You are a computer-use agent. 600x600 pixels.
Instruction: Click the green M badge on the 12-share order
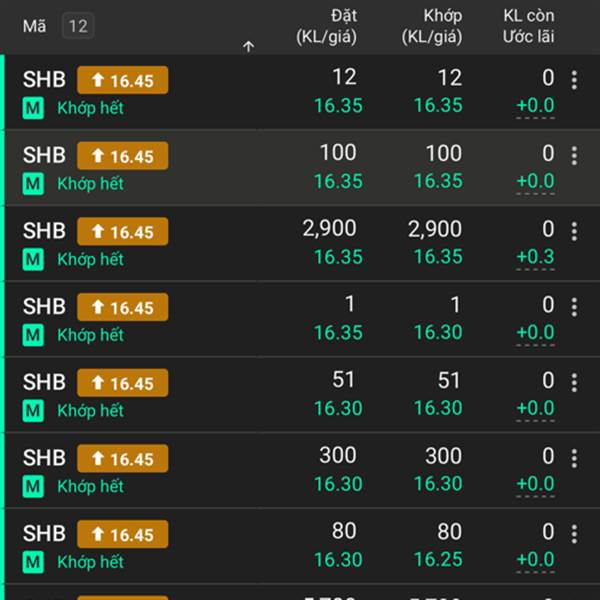33,108
